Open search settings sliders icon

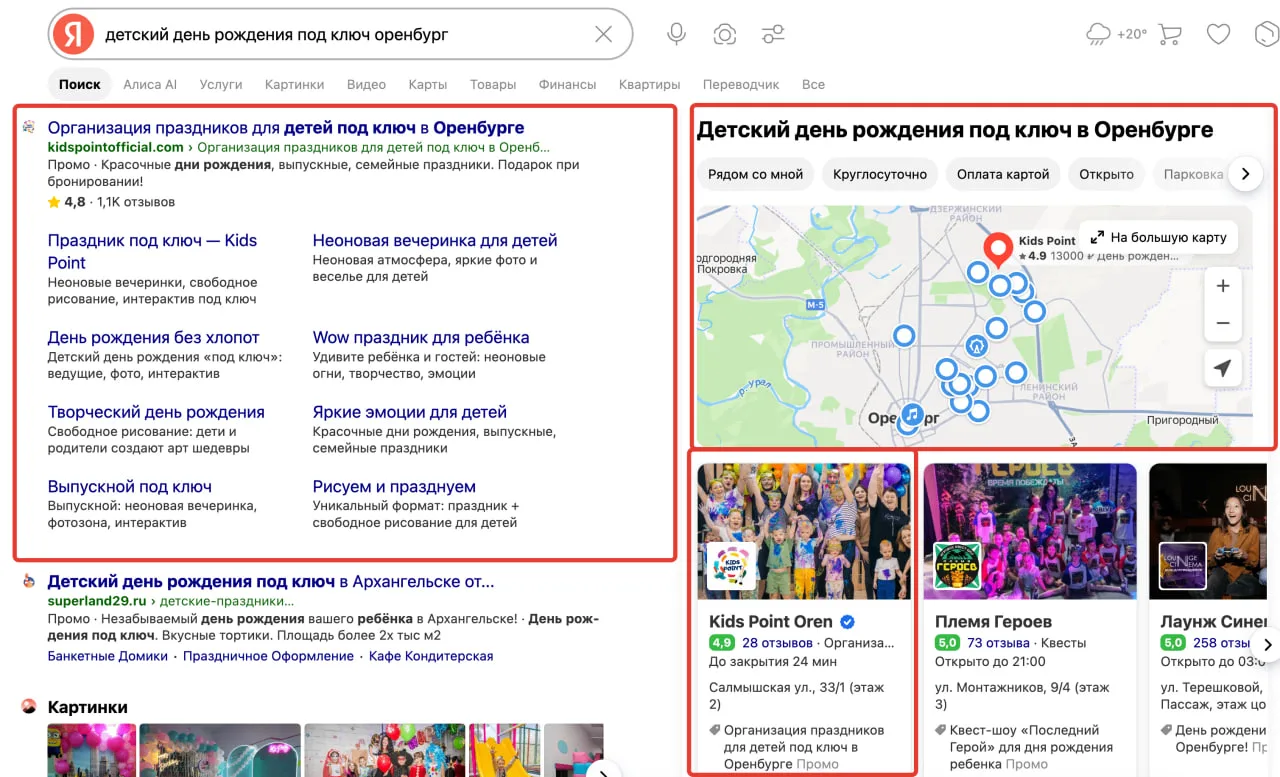tap(773, 34)
